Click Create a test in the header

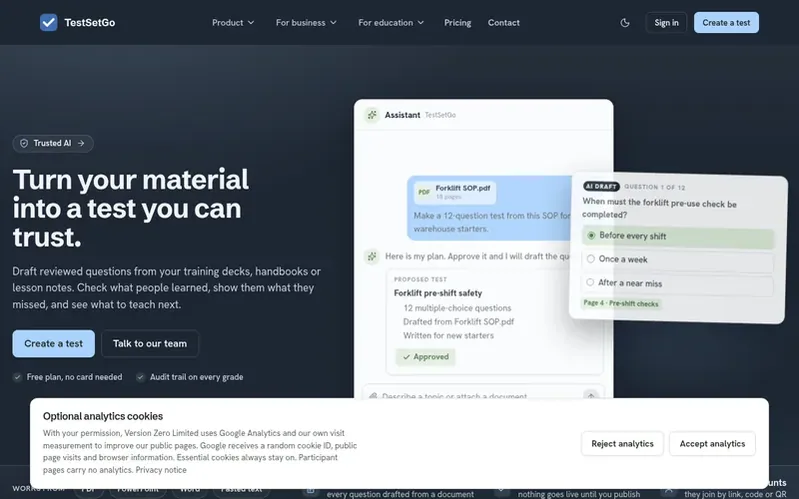point(726,22)
